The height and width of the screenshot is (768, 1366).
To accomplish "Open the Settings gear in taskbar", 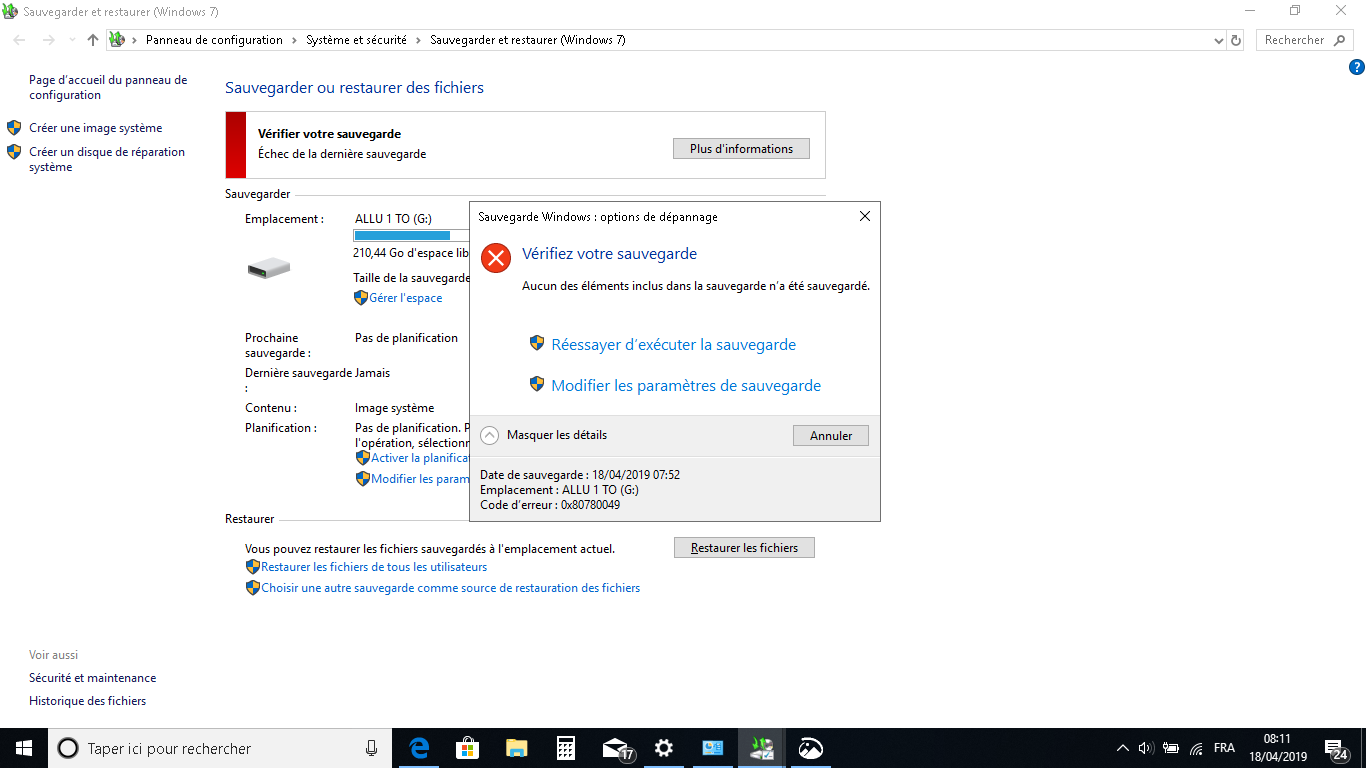I will pos(663,748).
